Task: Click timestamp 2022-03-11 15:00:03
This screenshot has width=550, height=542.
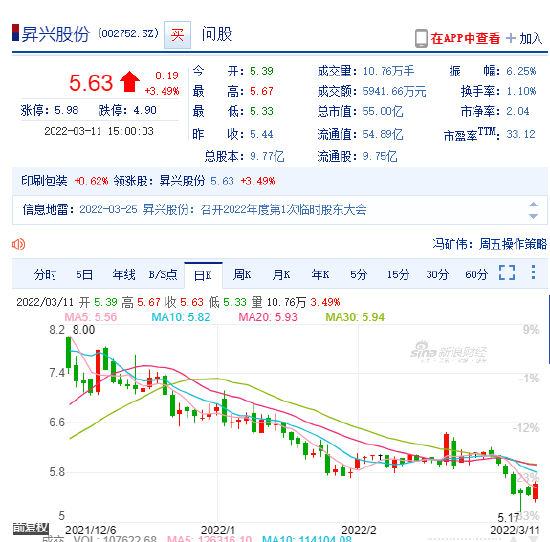Action: tap(99, 131)
